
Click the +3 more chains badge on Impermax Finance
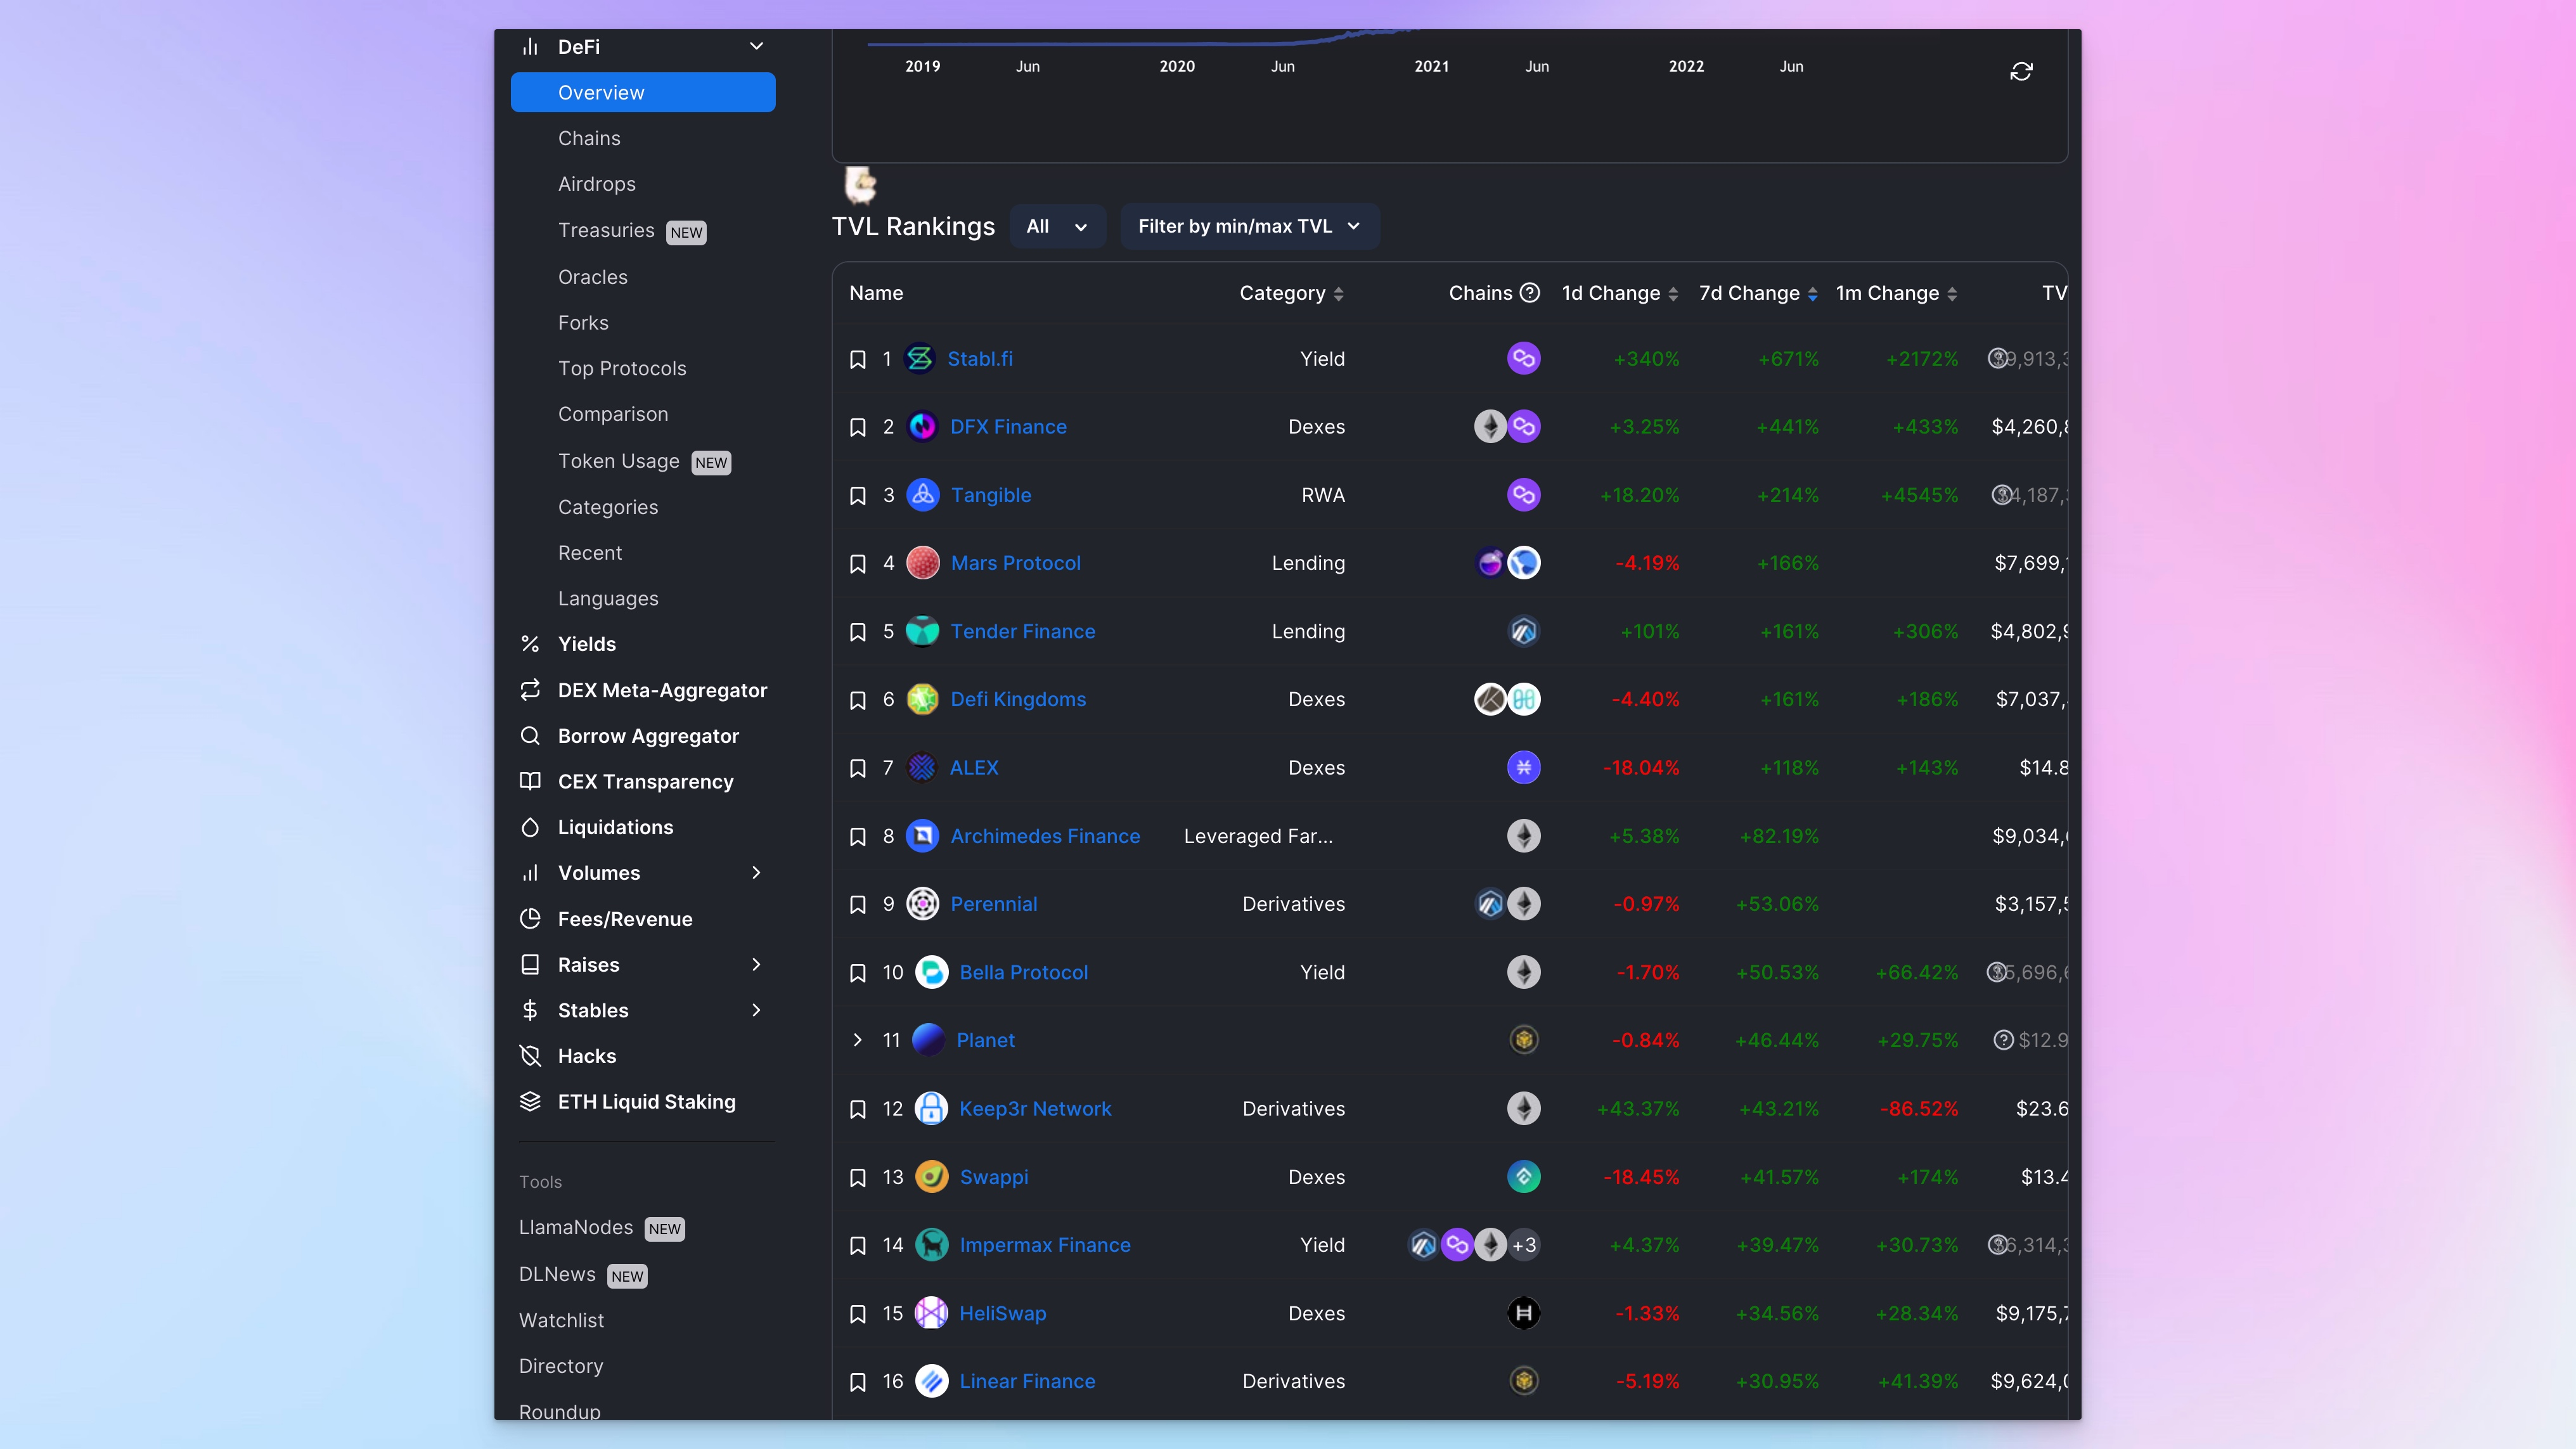click(1524, 1245)
